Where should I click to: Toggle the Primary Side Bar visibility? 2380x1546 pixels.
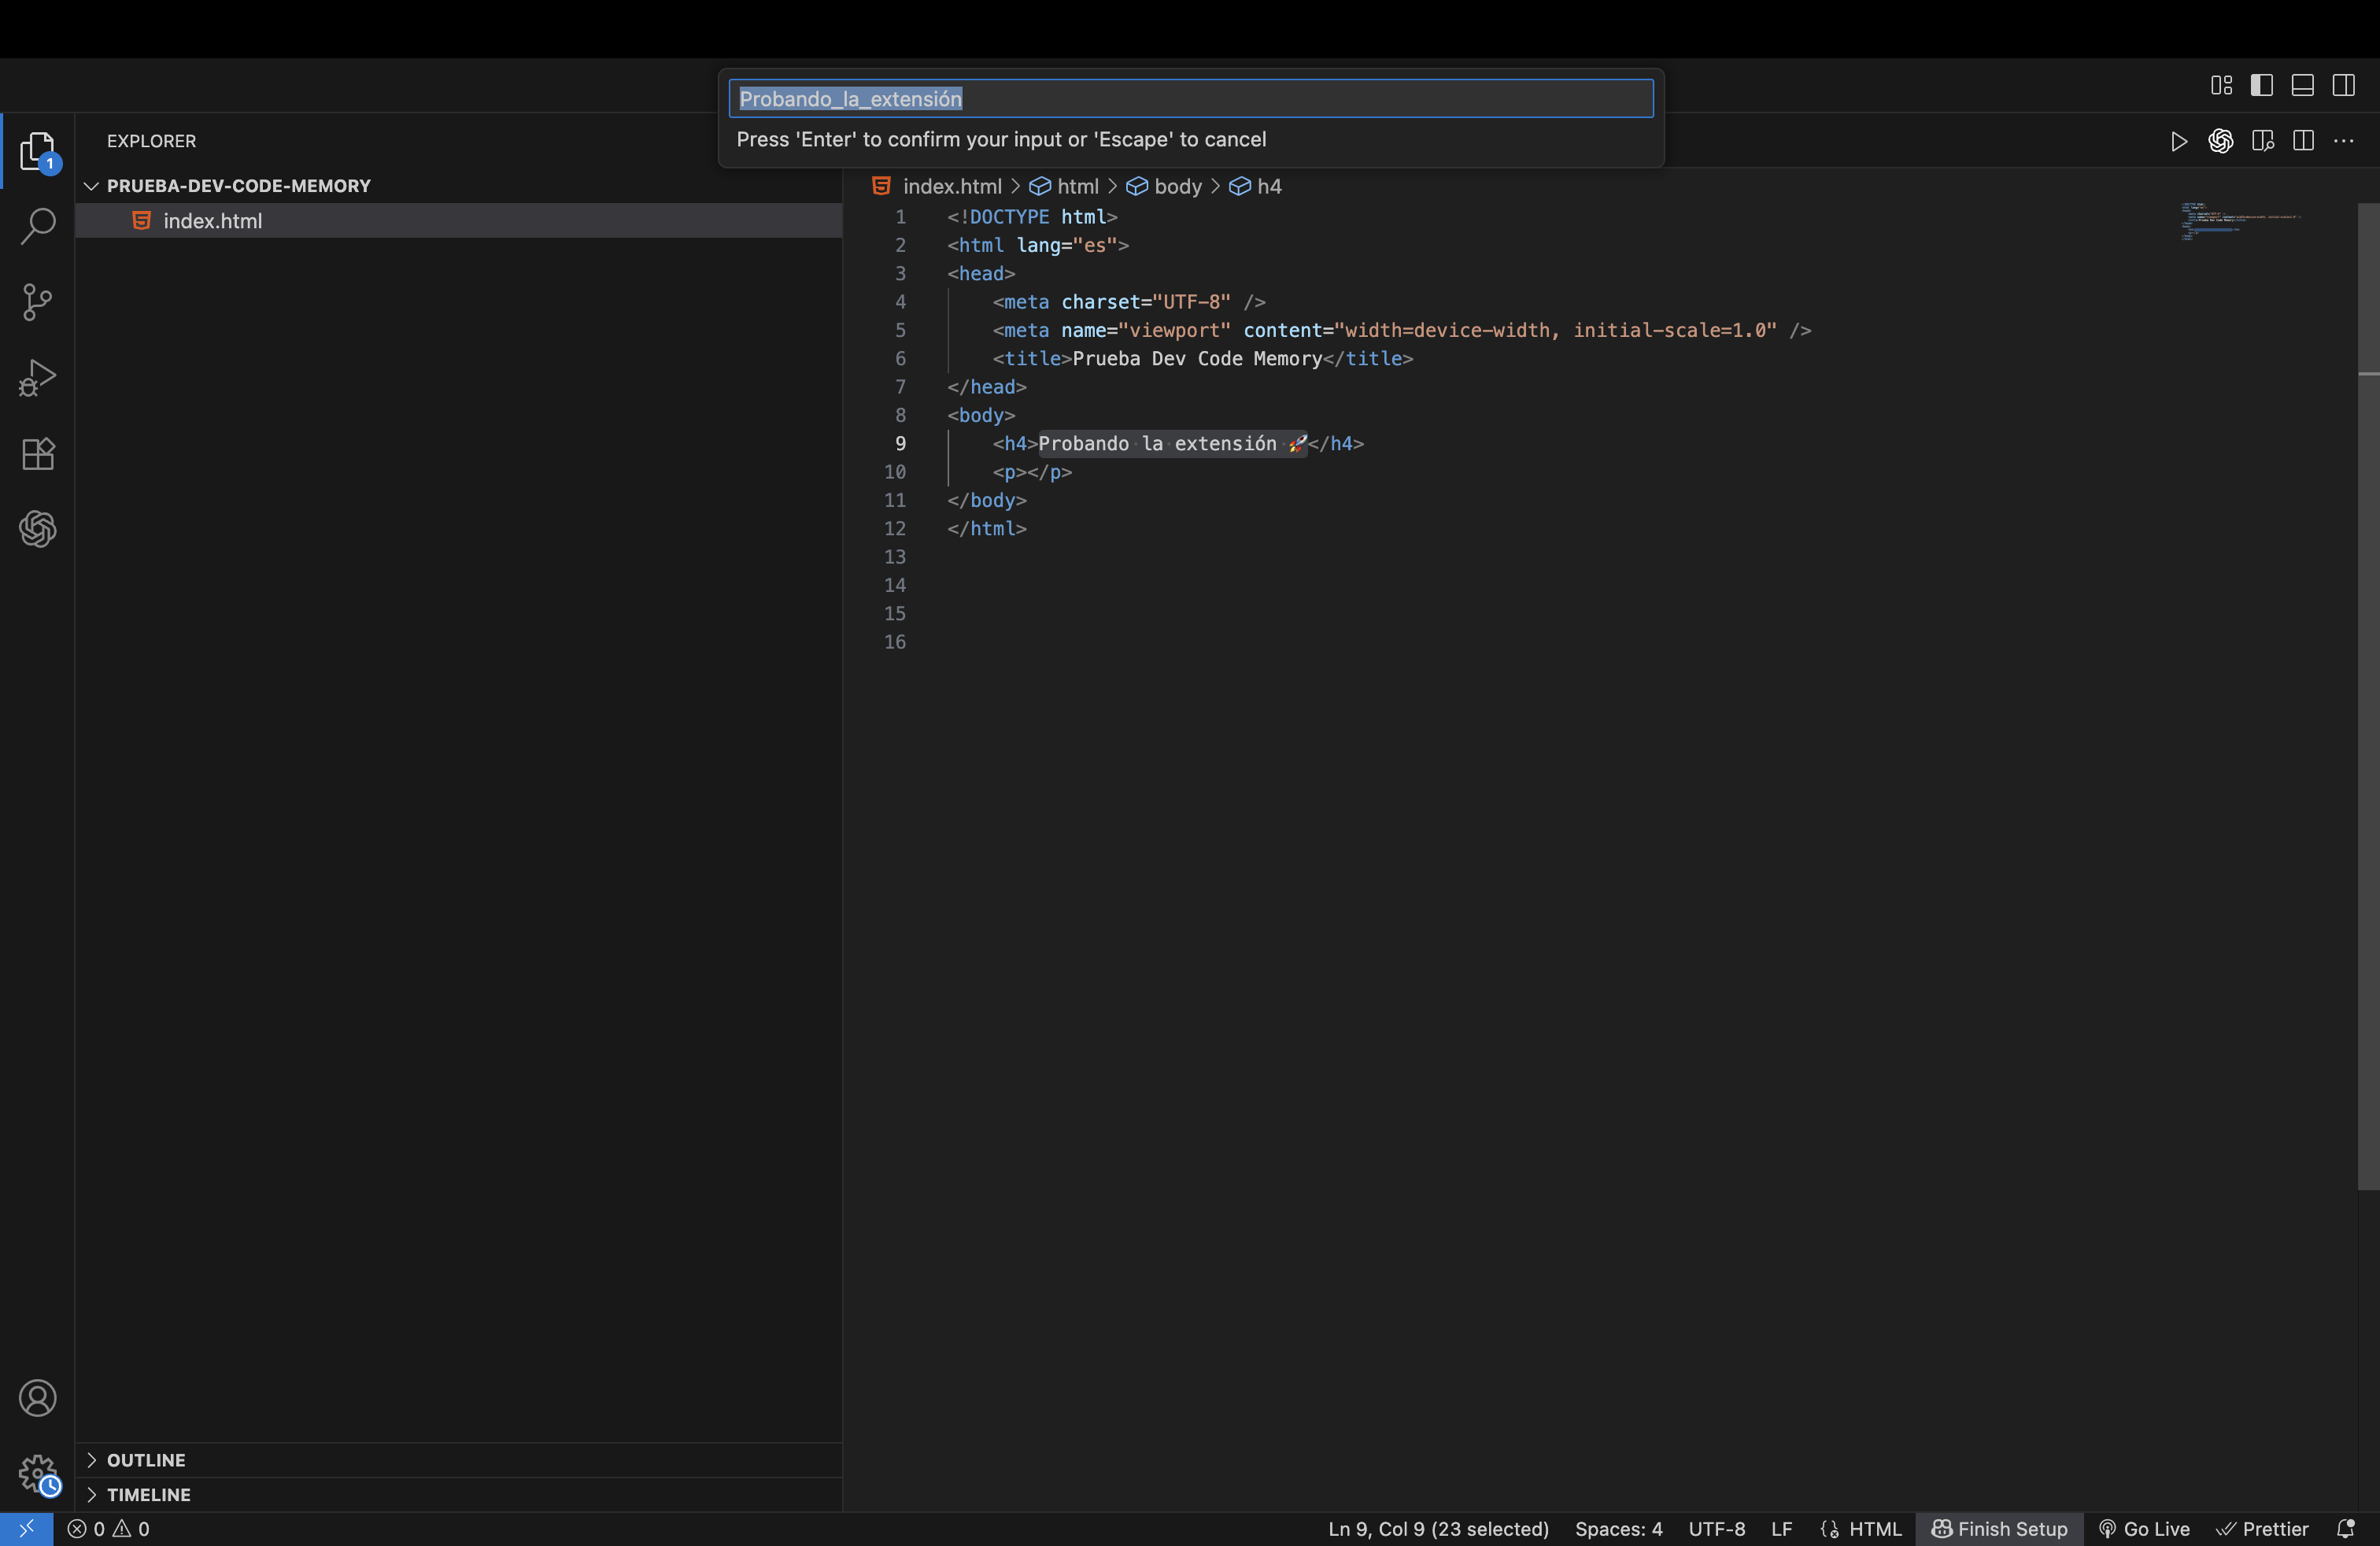coord(2262,85)
